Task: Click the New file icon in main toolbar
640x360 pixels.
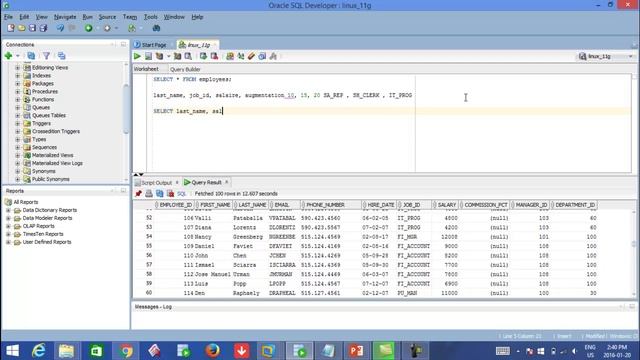Action: pyautogui.click(x=11, y=28)
